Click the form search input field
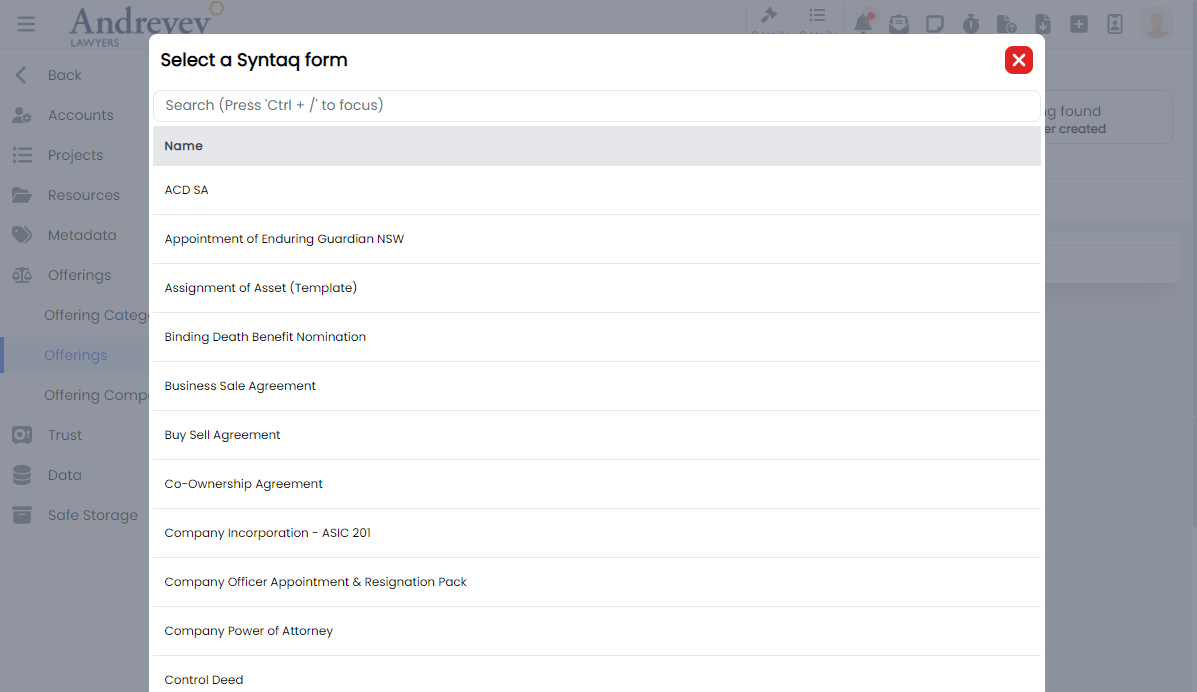The height and width of the screenshot is (692, 1197). pos(596,105)
